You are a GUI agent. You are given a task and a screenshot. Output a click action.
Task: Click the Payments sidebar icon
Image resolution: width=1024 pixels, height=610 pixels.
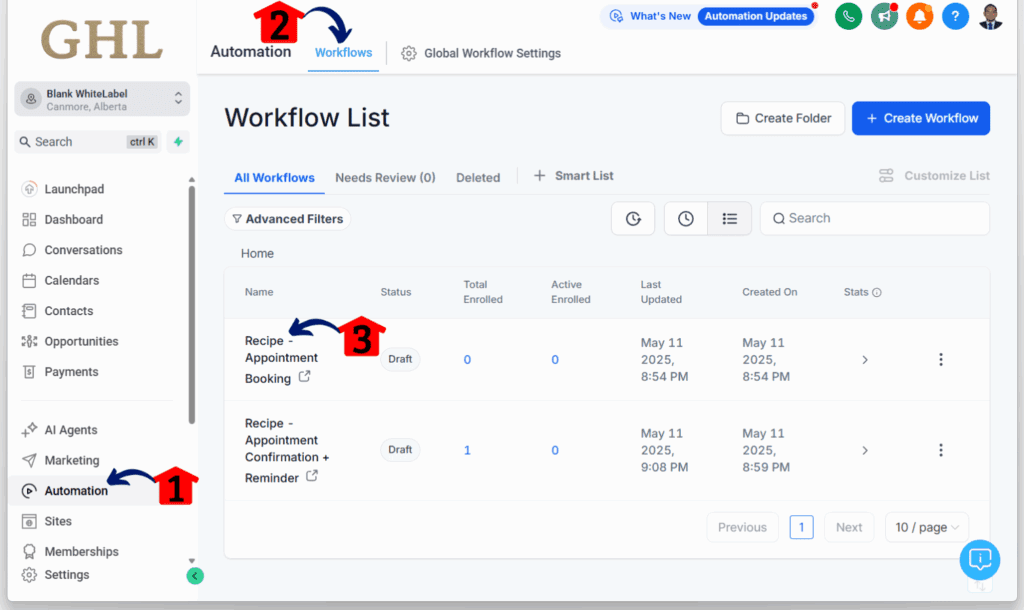(29, 372)
